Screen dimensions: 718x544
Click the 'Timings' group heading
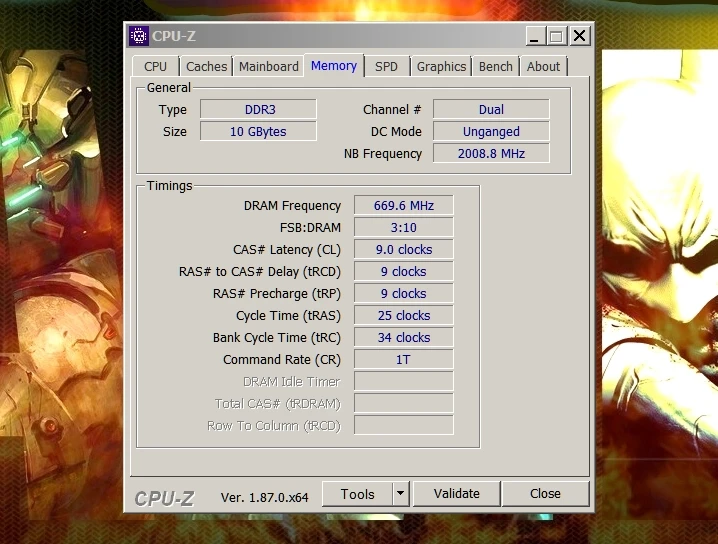pos(169,185)
